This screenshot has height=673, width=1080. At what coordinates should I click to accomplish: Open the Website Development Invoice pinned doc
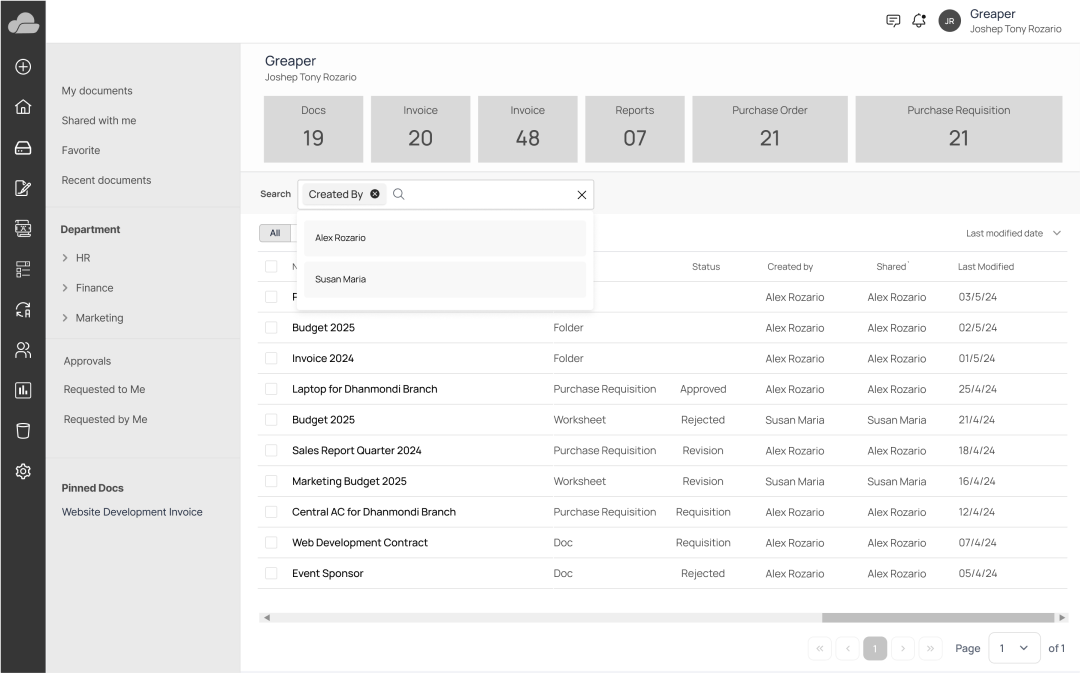(x=132, y=512)
